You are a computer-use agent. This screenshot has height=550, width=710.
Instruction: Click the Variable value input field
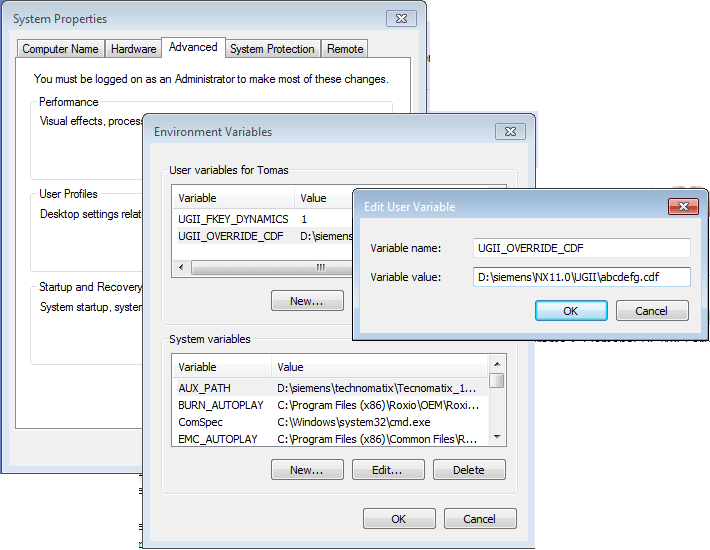[581, 277]
